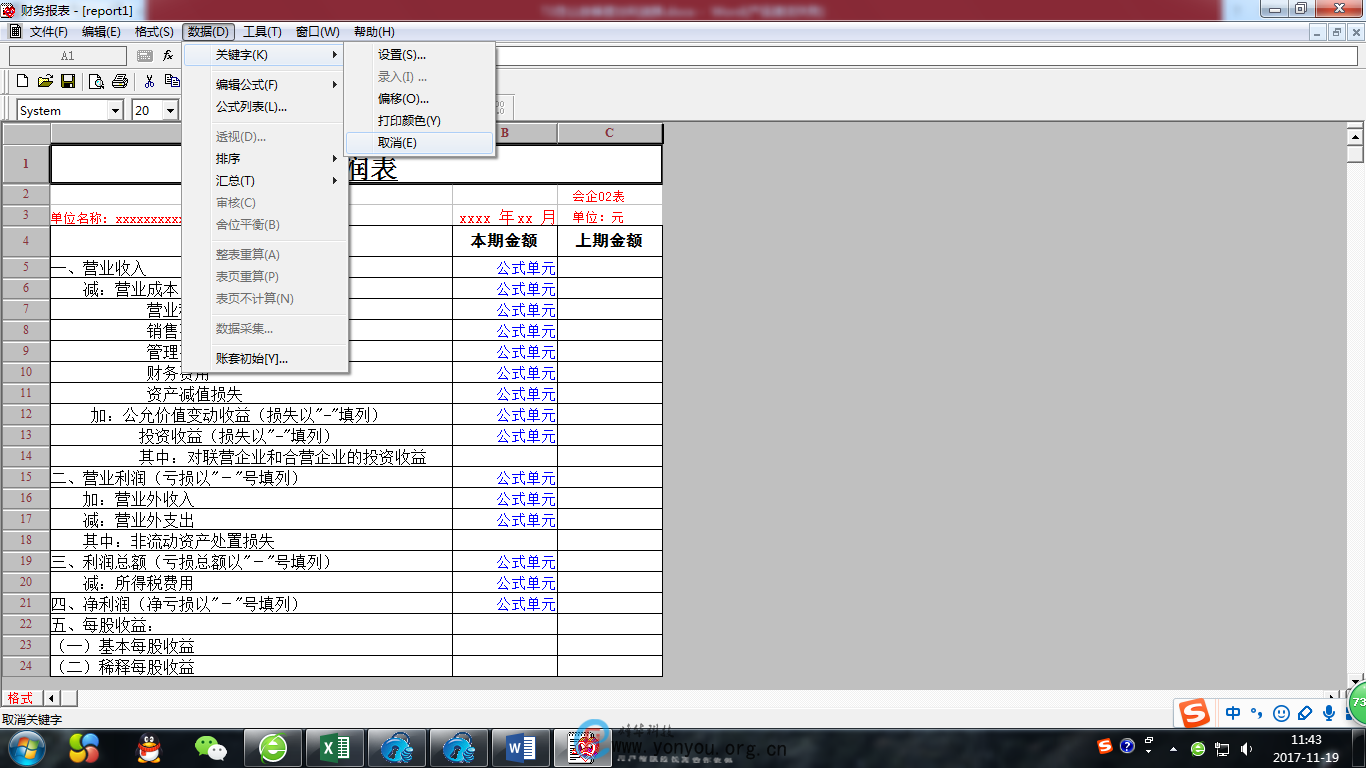Open Print Preview from the toolbar
Viewport: 1366px width, 768px height.
point(97,81)
